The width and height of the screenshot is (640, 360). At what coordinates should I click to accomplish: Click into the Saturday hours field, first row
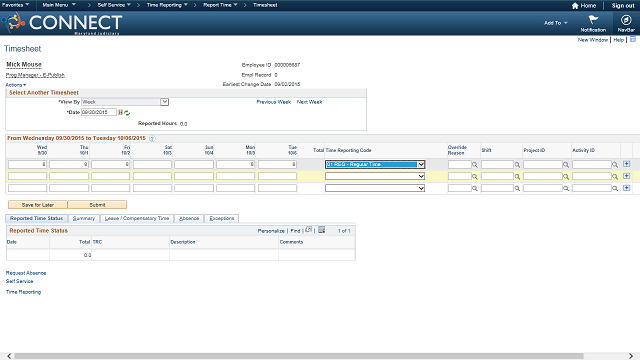pos(152,164)
